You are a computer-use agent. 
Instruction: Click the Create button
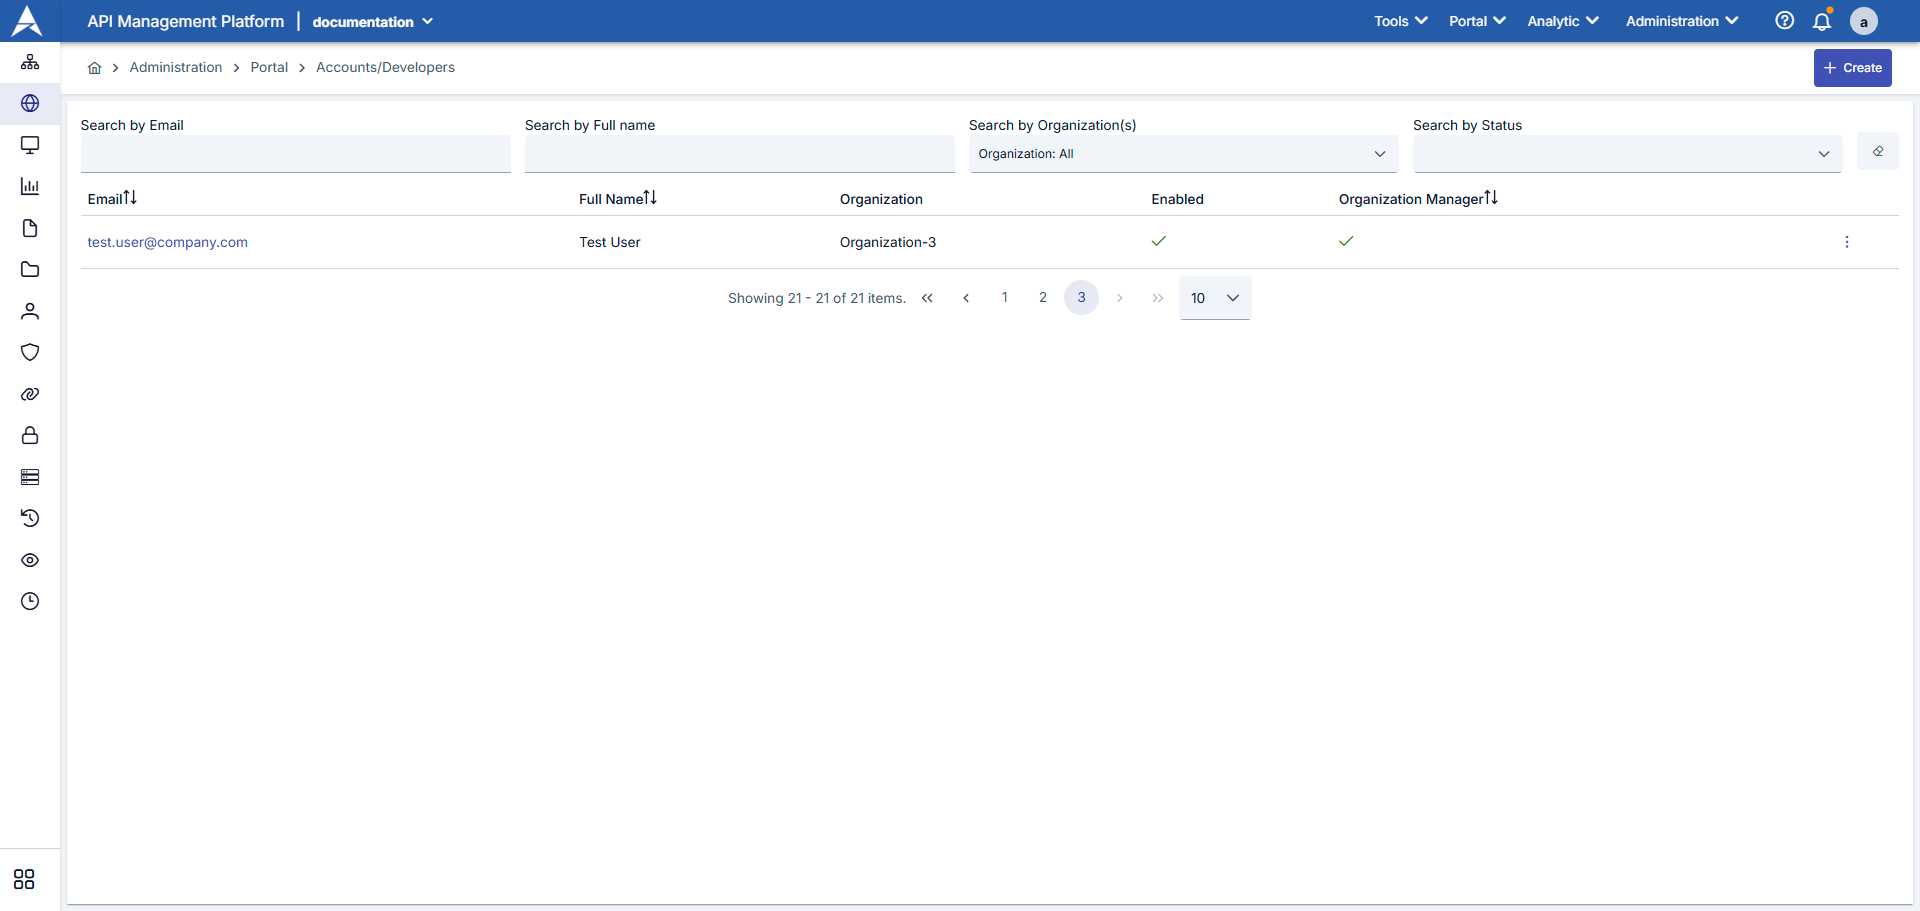point(1852,68)
